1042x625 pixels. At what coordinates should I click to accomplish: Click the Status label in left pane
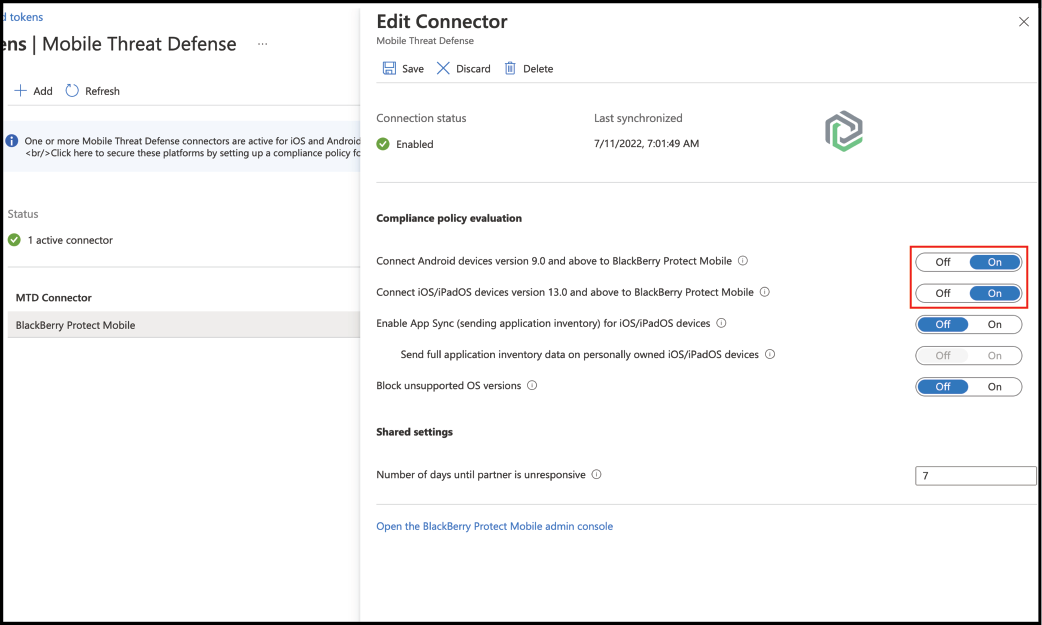click(x=23, y=214)
